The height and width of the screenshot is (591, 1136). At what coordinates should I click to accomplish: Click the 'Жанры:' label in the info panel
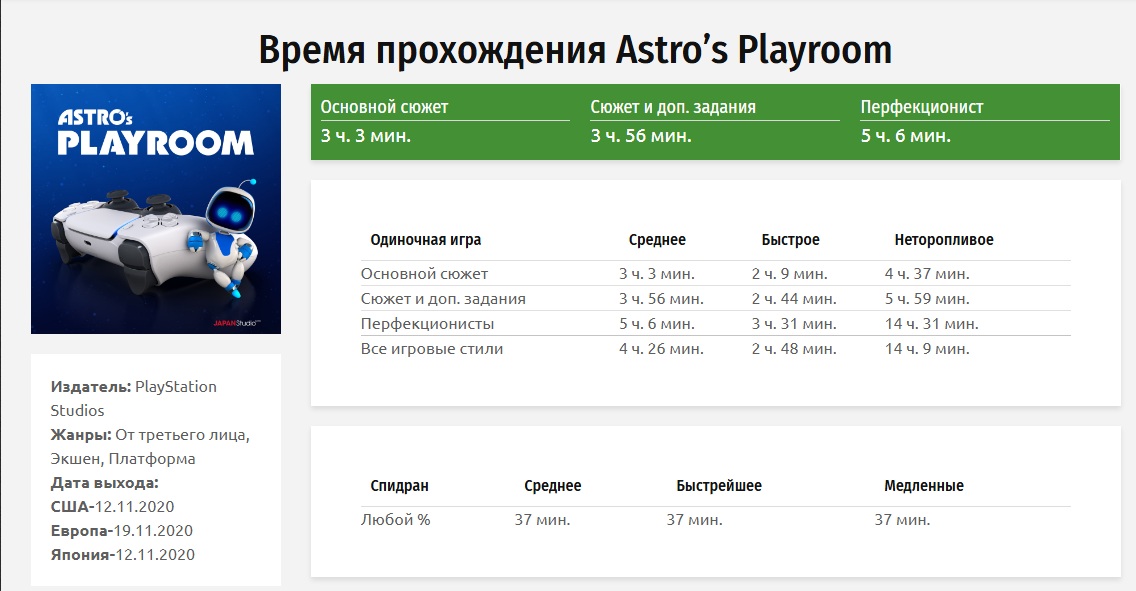click(x=81, y=435)
